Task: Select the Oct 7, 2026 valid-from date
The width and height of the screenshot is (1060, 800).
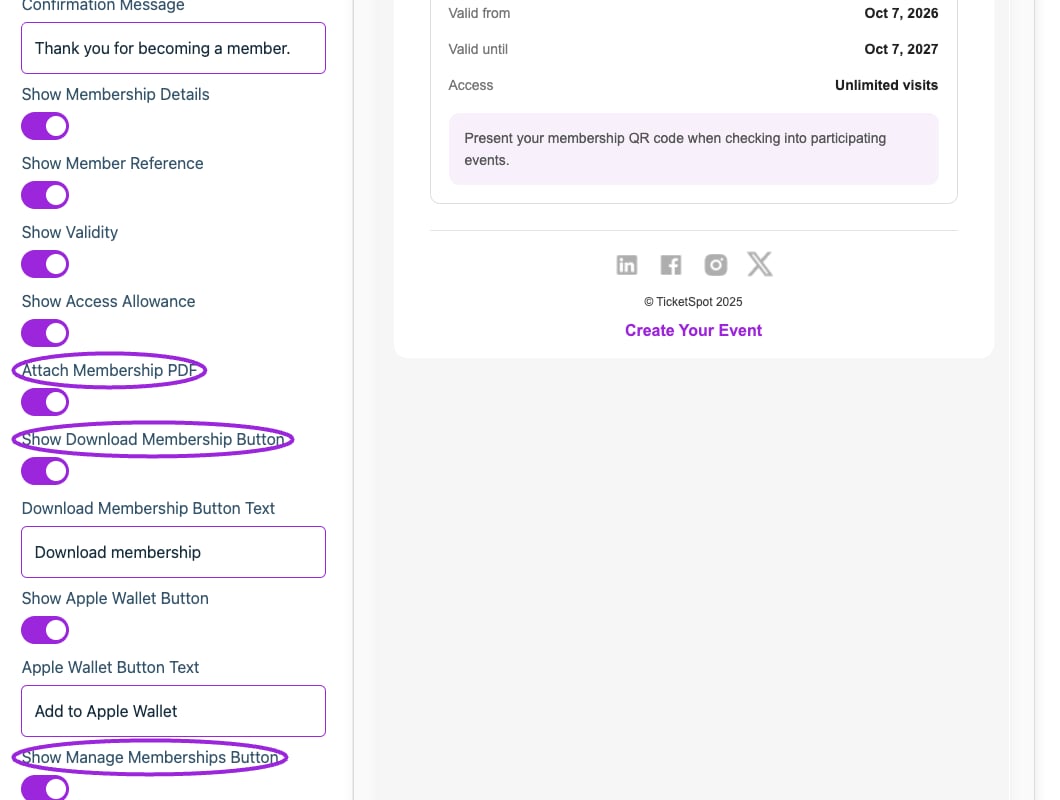Action: (x=901, y=13)
